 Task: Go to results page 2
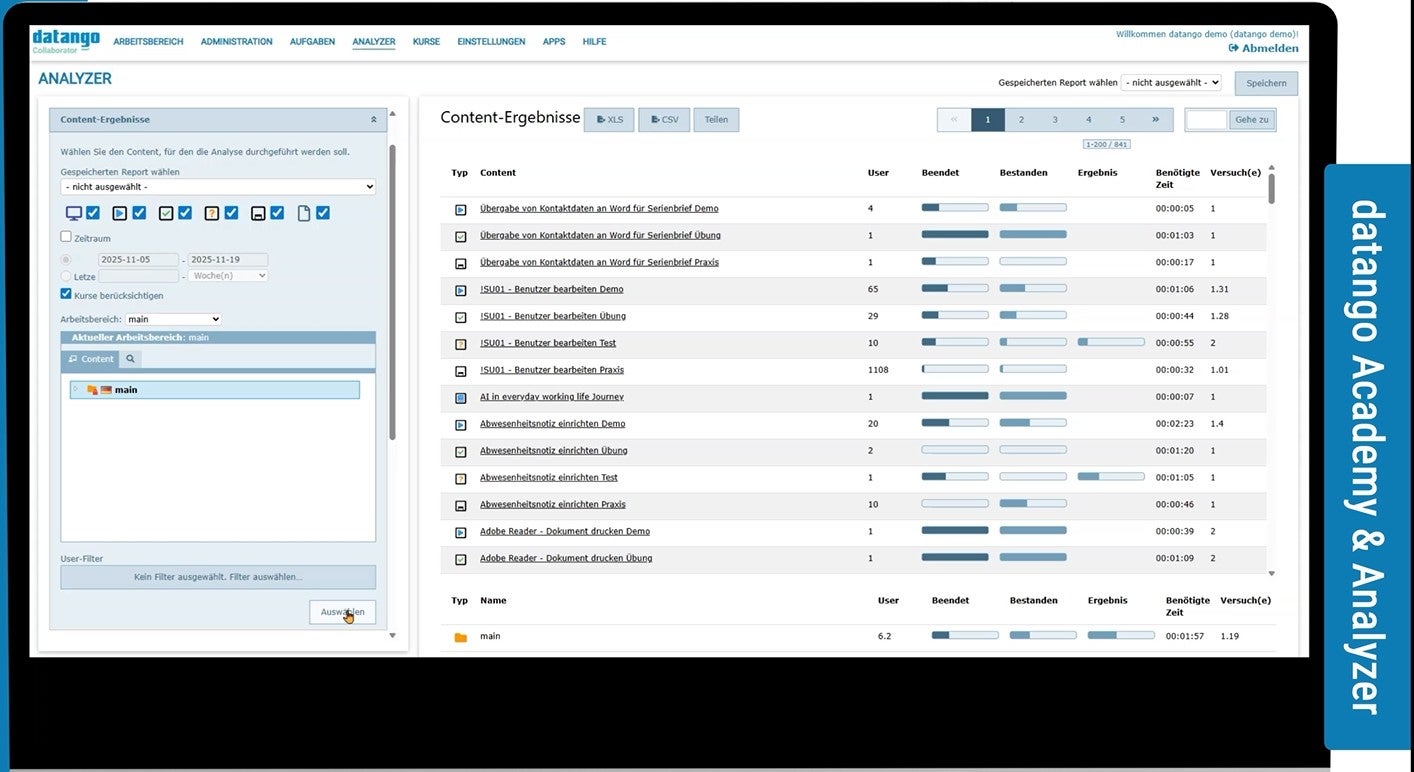pyautogui.click(x=1021, y=120)
